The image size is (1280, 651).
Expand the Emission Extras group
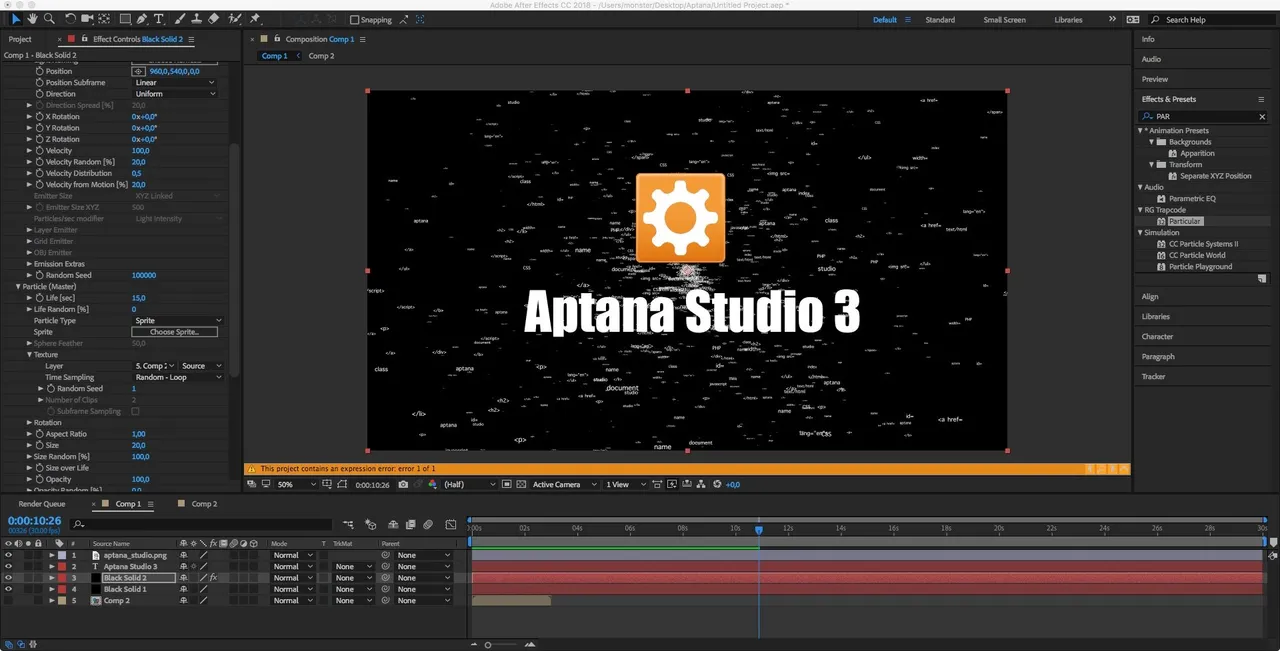click(29, 264)
